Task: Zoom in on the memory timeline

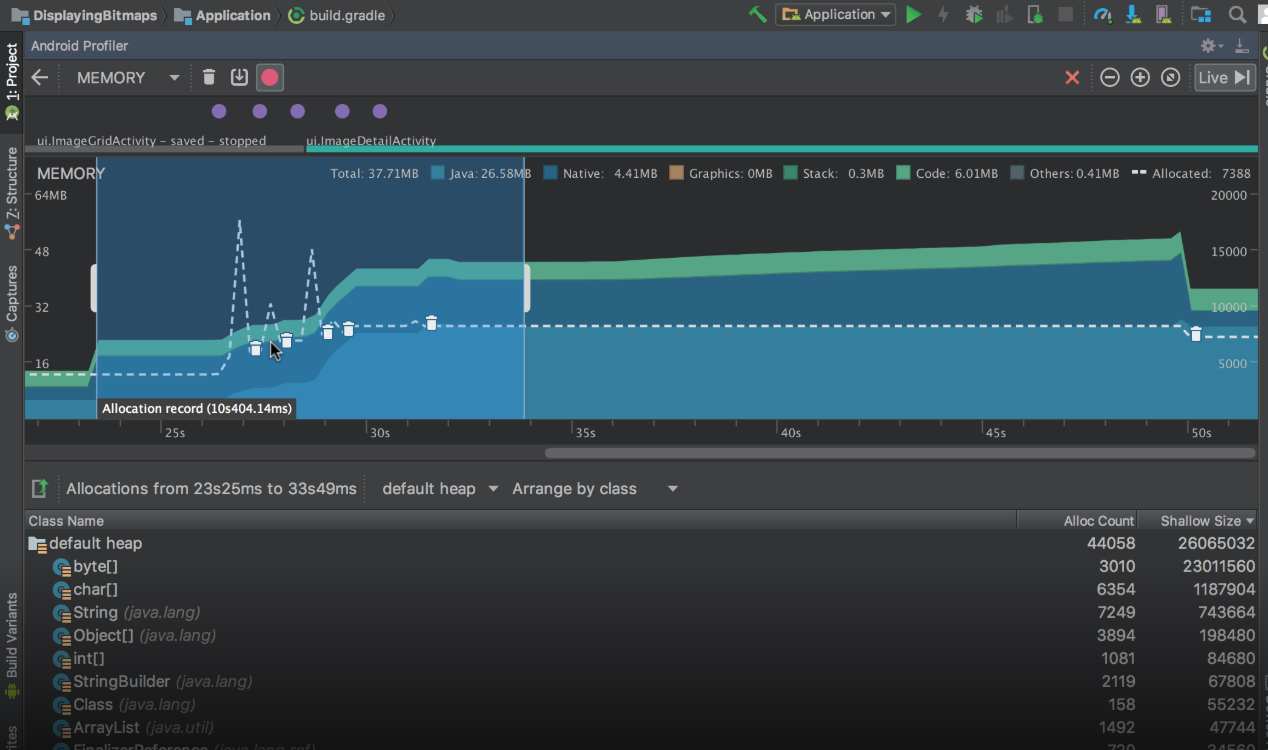Action: [x=1140, y=77]
